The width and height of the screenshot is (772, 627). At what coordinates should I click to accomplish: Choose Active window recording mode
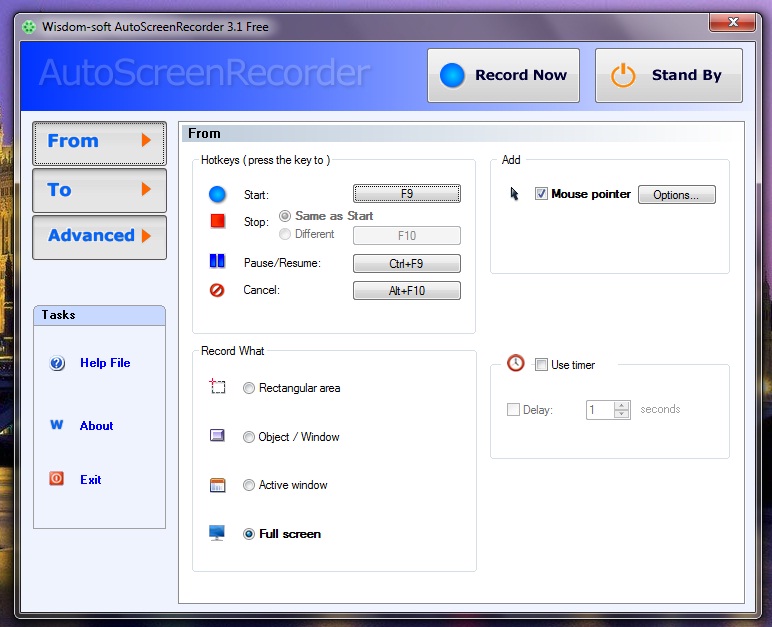249,485
